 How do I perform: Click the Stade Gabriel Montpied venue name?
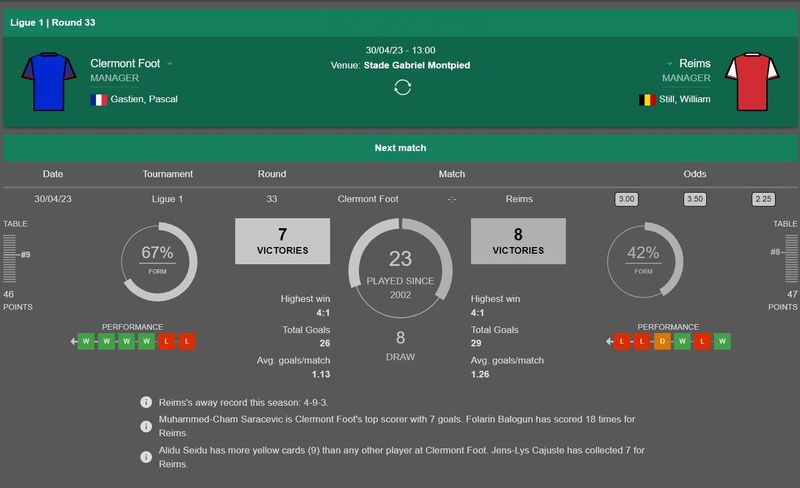tap(417, 65)
